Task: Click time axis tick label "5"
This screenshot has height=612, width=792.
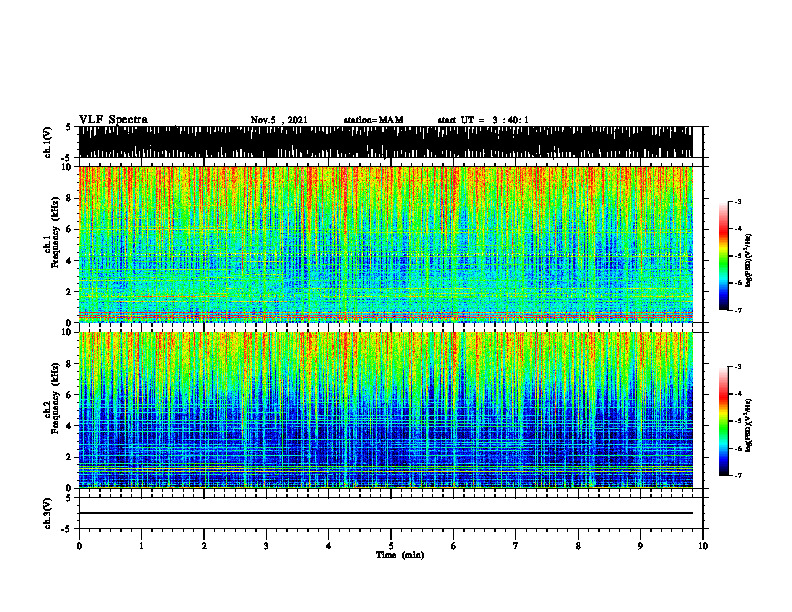Action: (x=391, y=546)
